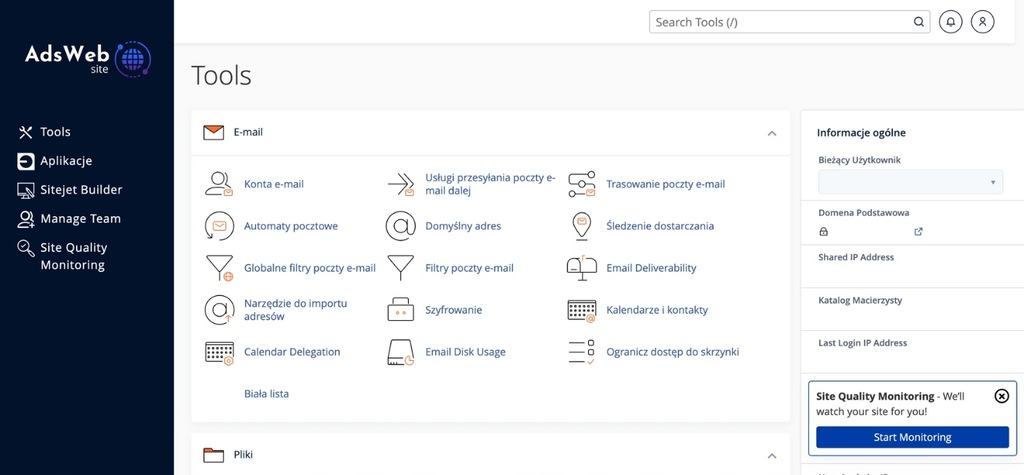This screenshot has width=1024, height=475.
Task: Open the Email Deliverability mailbox icon
Action: (x=581, y=268)
